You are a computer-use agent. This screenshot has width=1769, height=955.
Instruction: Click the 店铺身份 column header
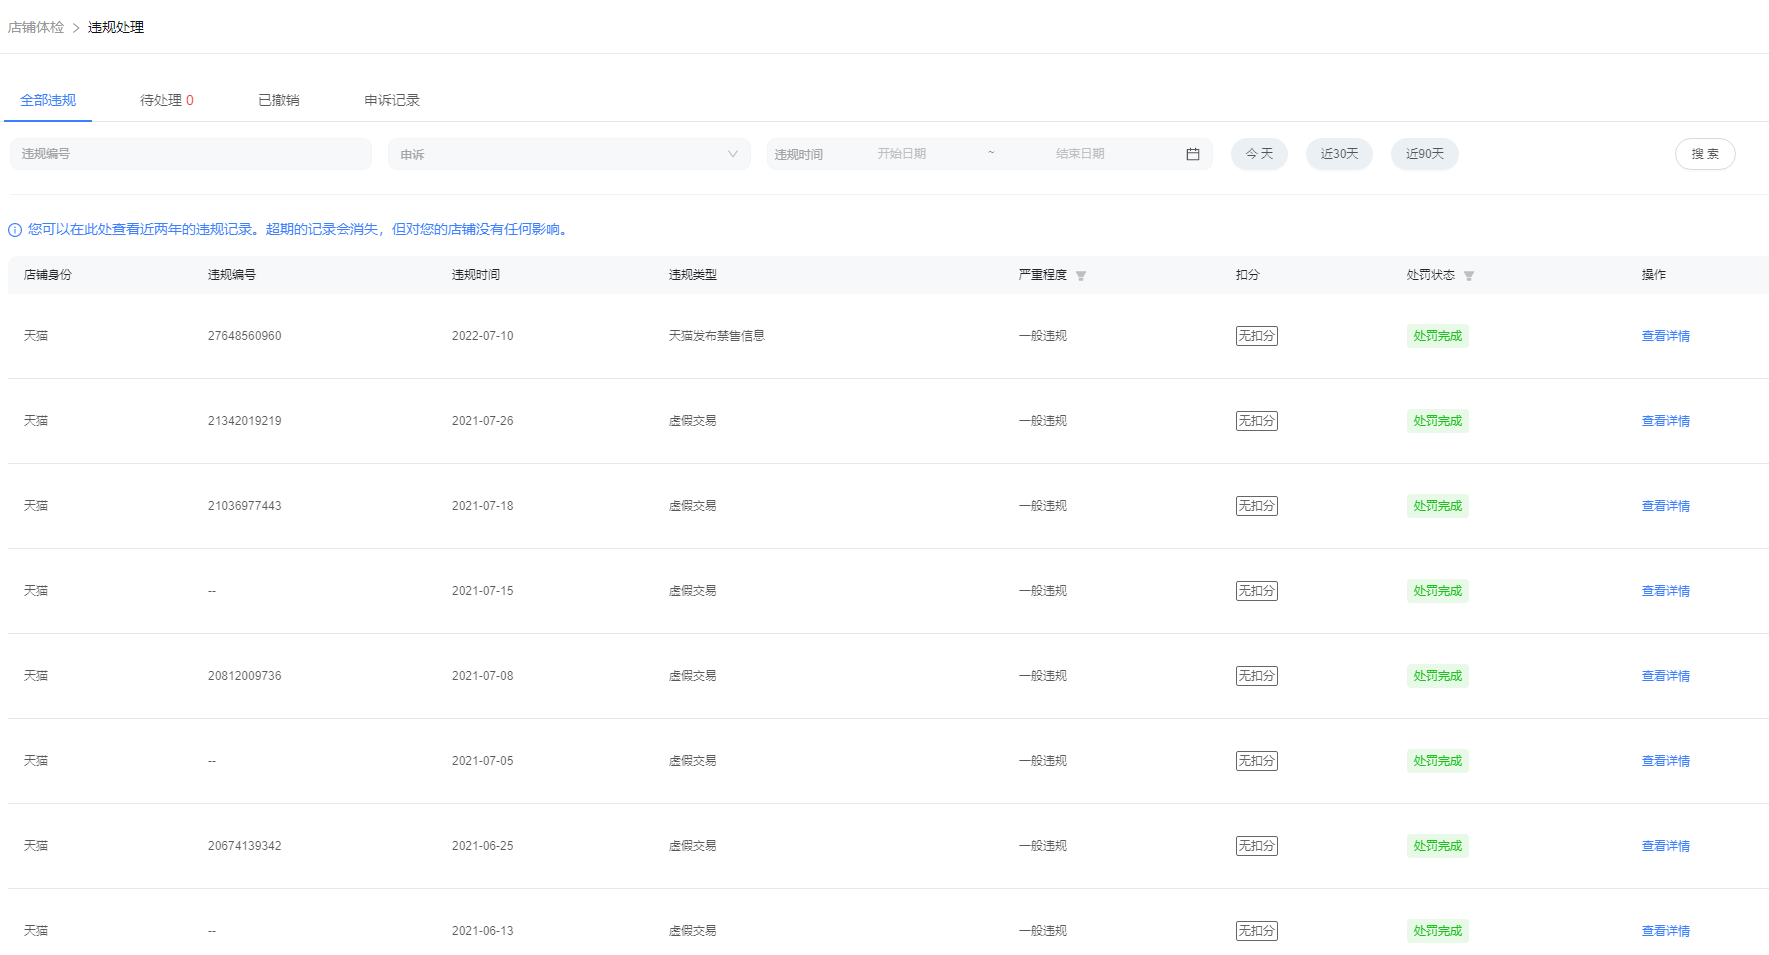point(48,275)
